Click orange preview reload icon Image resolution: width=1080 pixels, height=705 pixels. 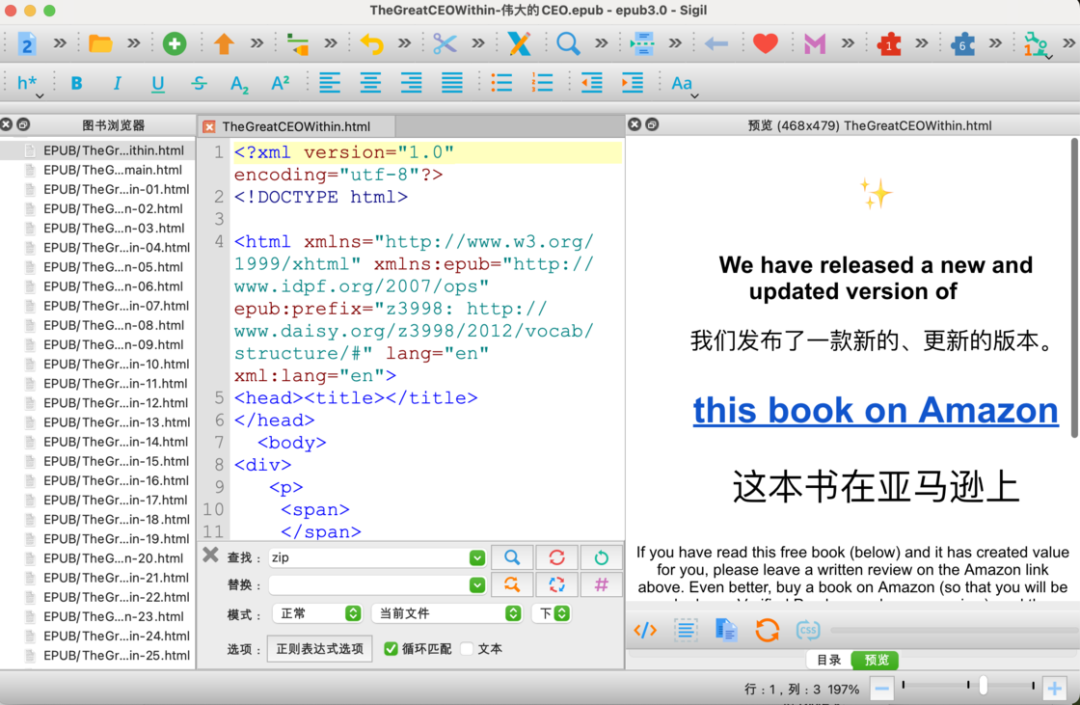767,630
